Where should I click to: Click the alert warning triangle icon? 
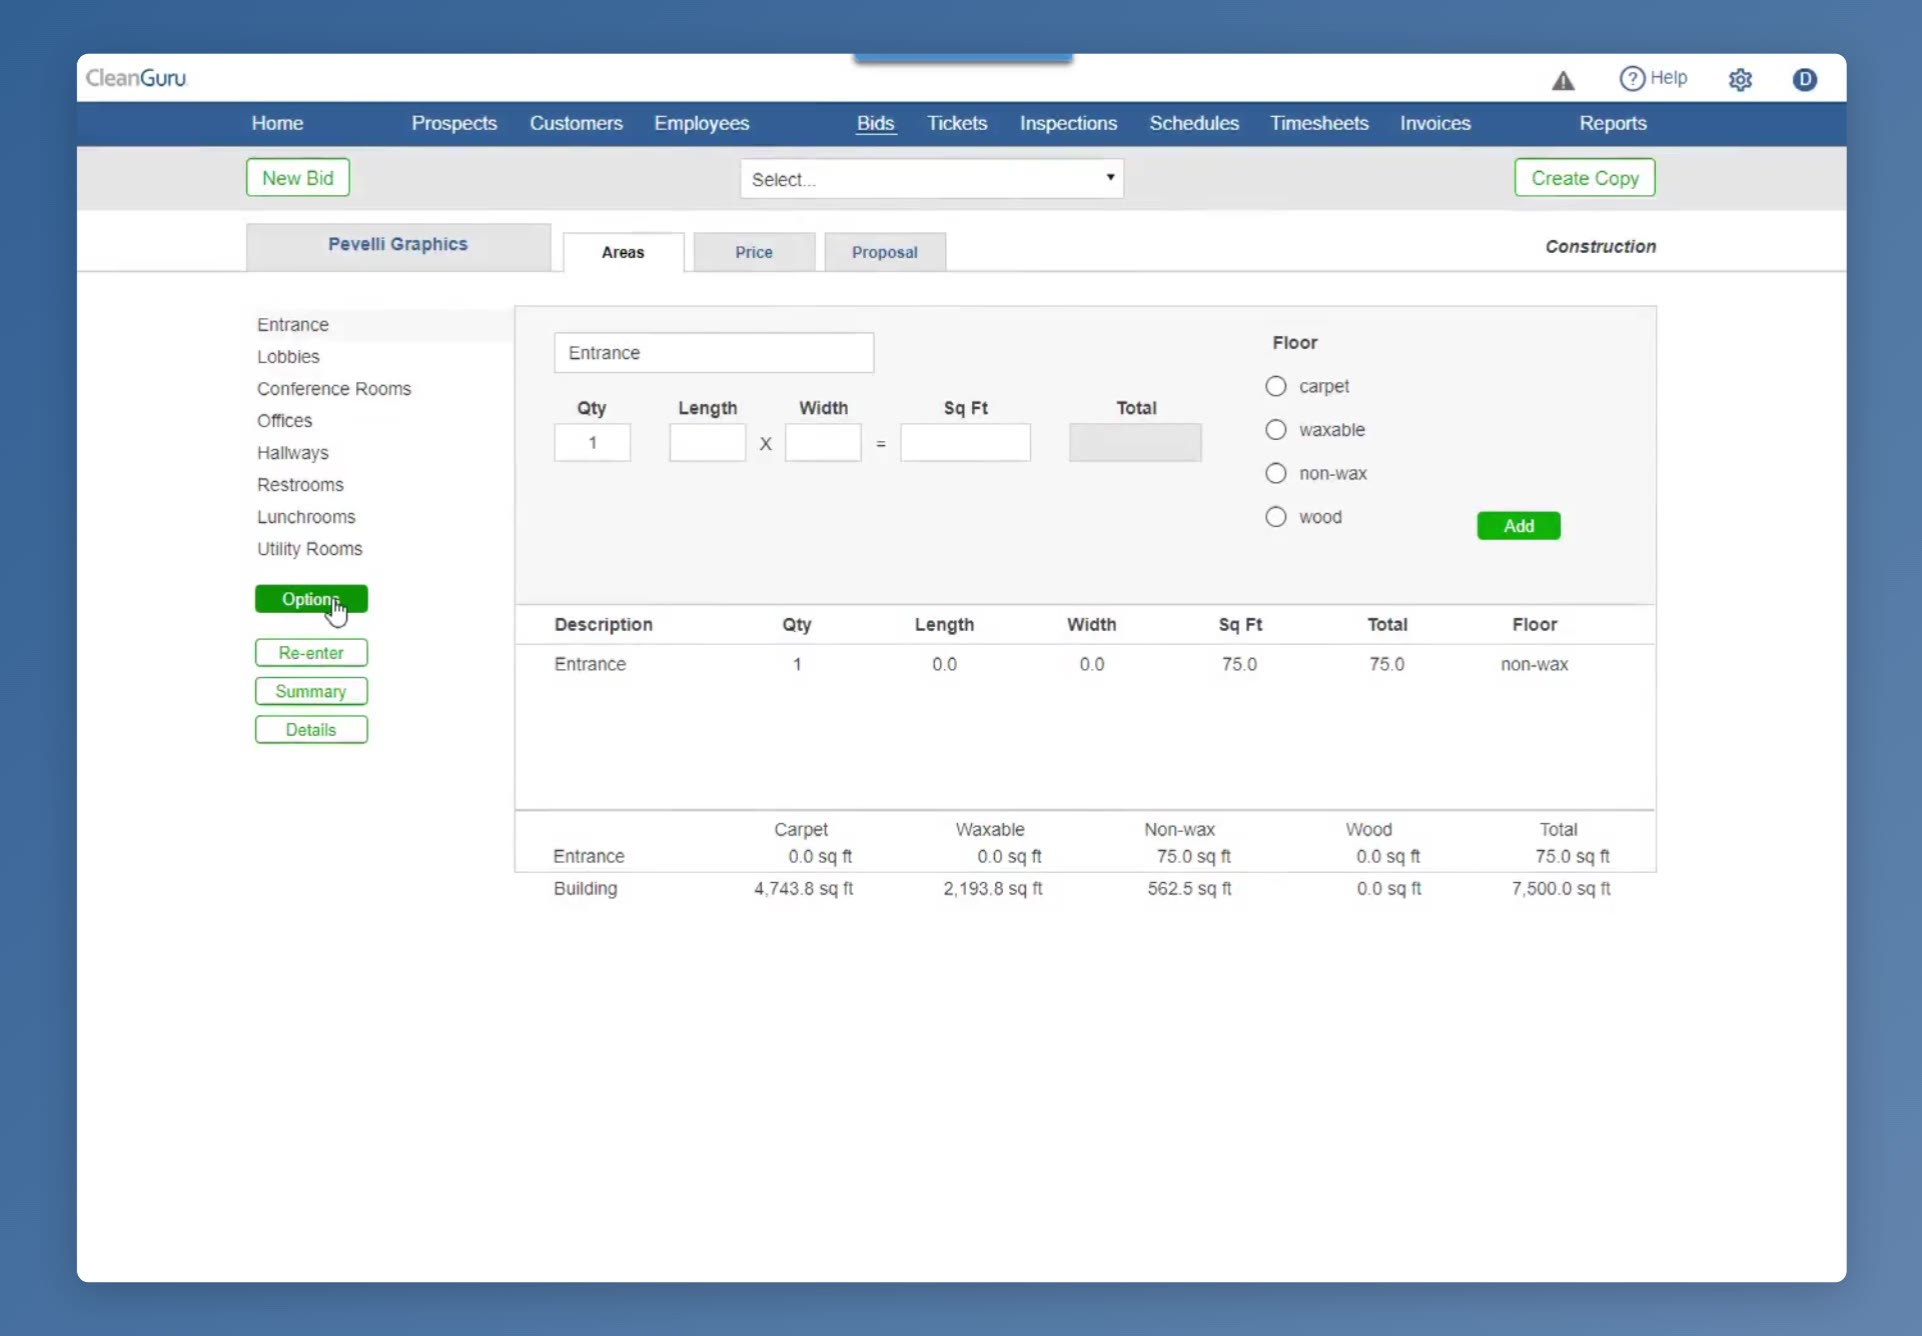pyautogui.click(x=1563, y=80)
